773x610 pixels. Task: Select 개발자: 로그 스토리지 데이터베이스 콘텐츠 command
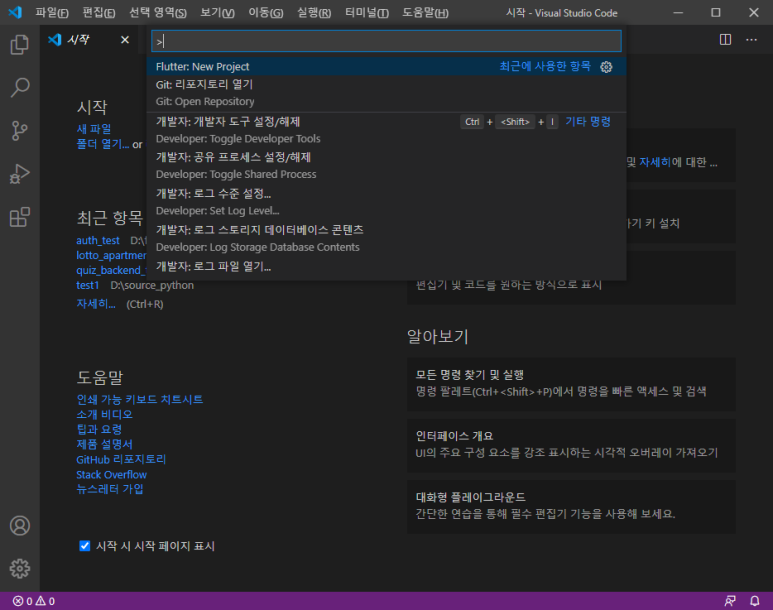tap(386, 238)
